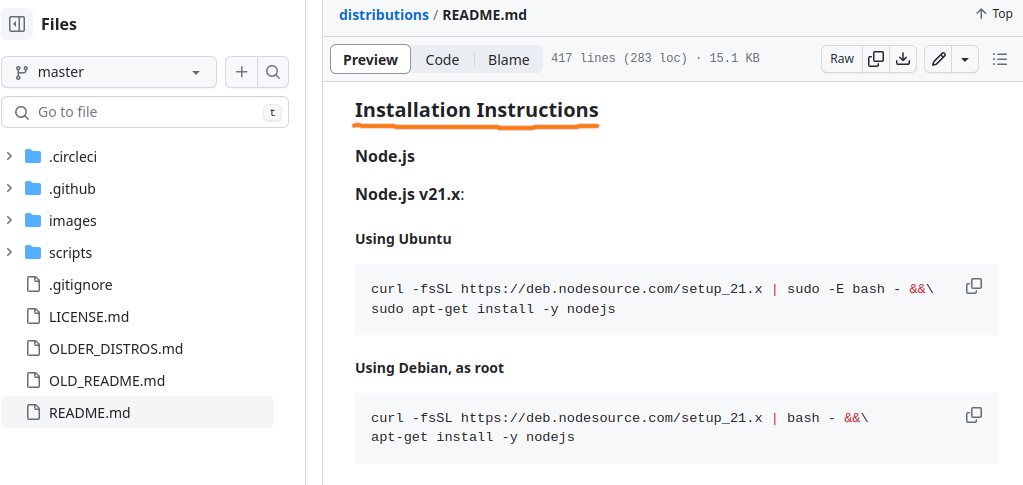Click the apt-get install -y nodejs line
Image resolution: width=1023 pixels, height=485 pixels.
tap(473, 437)
